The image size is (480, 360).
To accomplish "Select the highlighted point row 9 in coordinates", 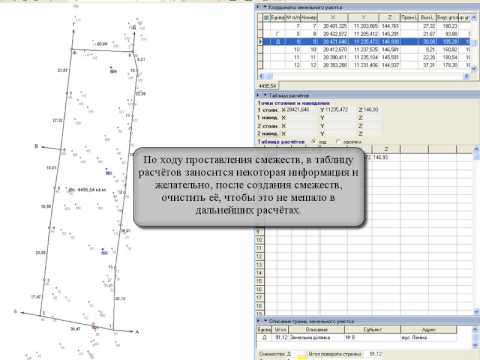I will [367, 42].
